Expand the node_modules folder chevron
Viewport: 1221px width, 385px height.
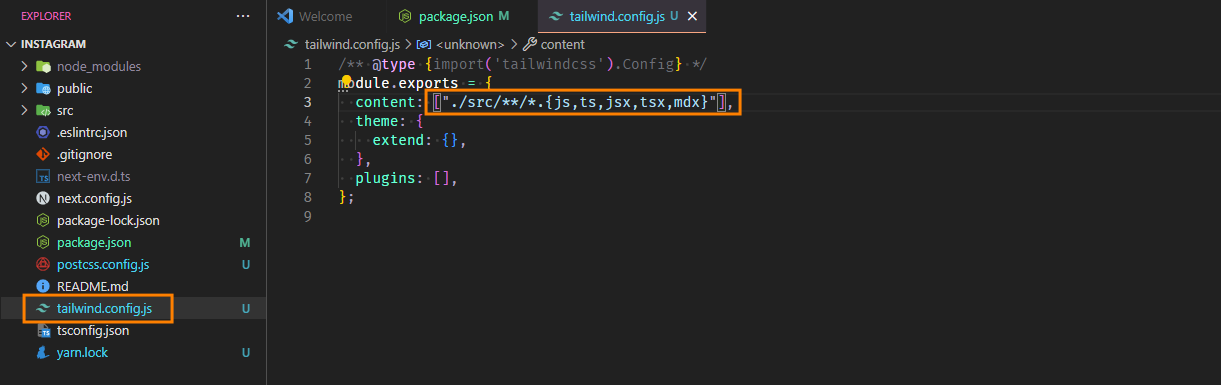(x=25, y=66)
